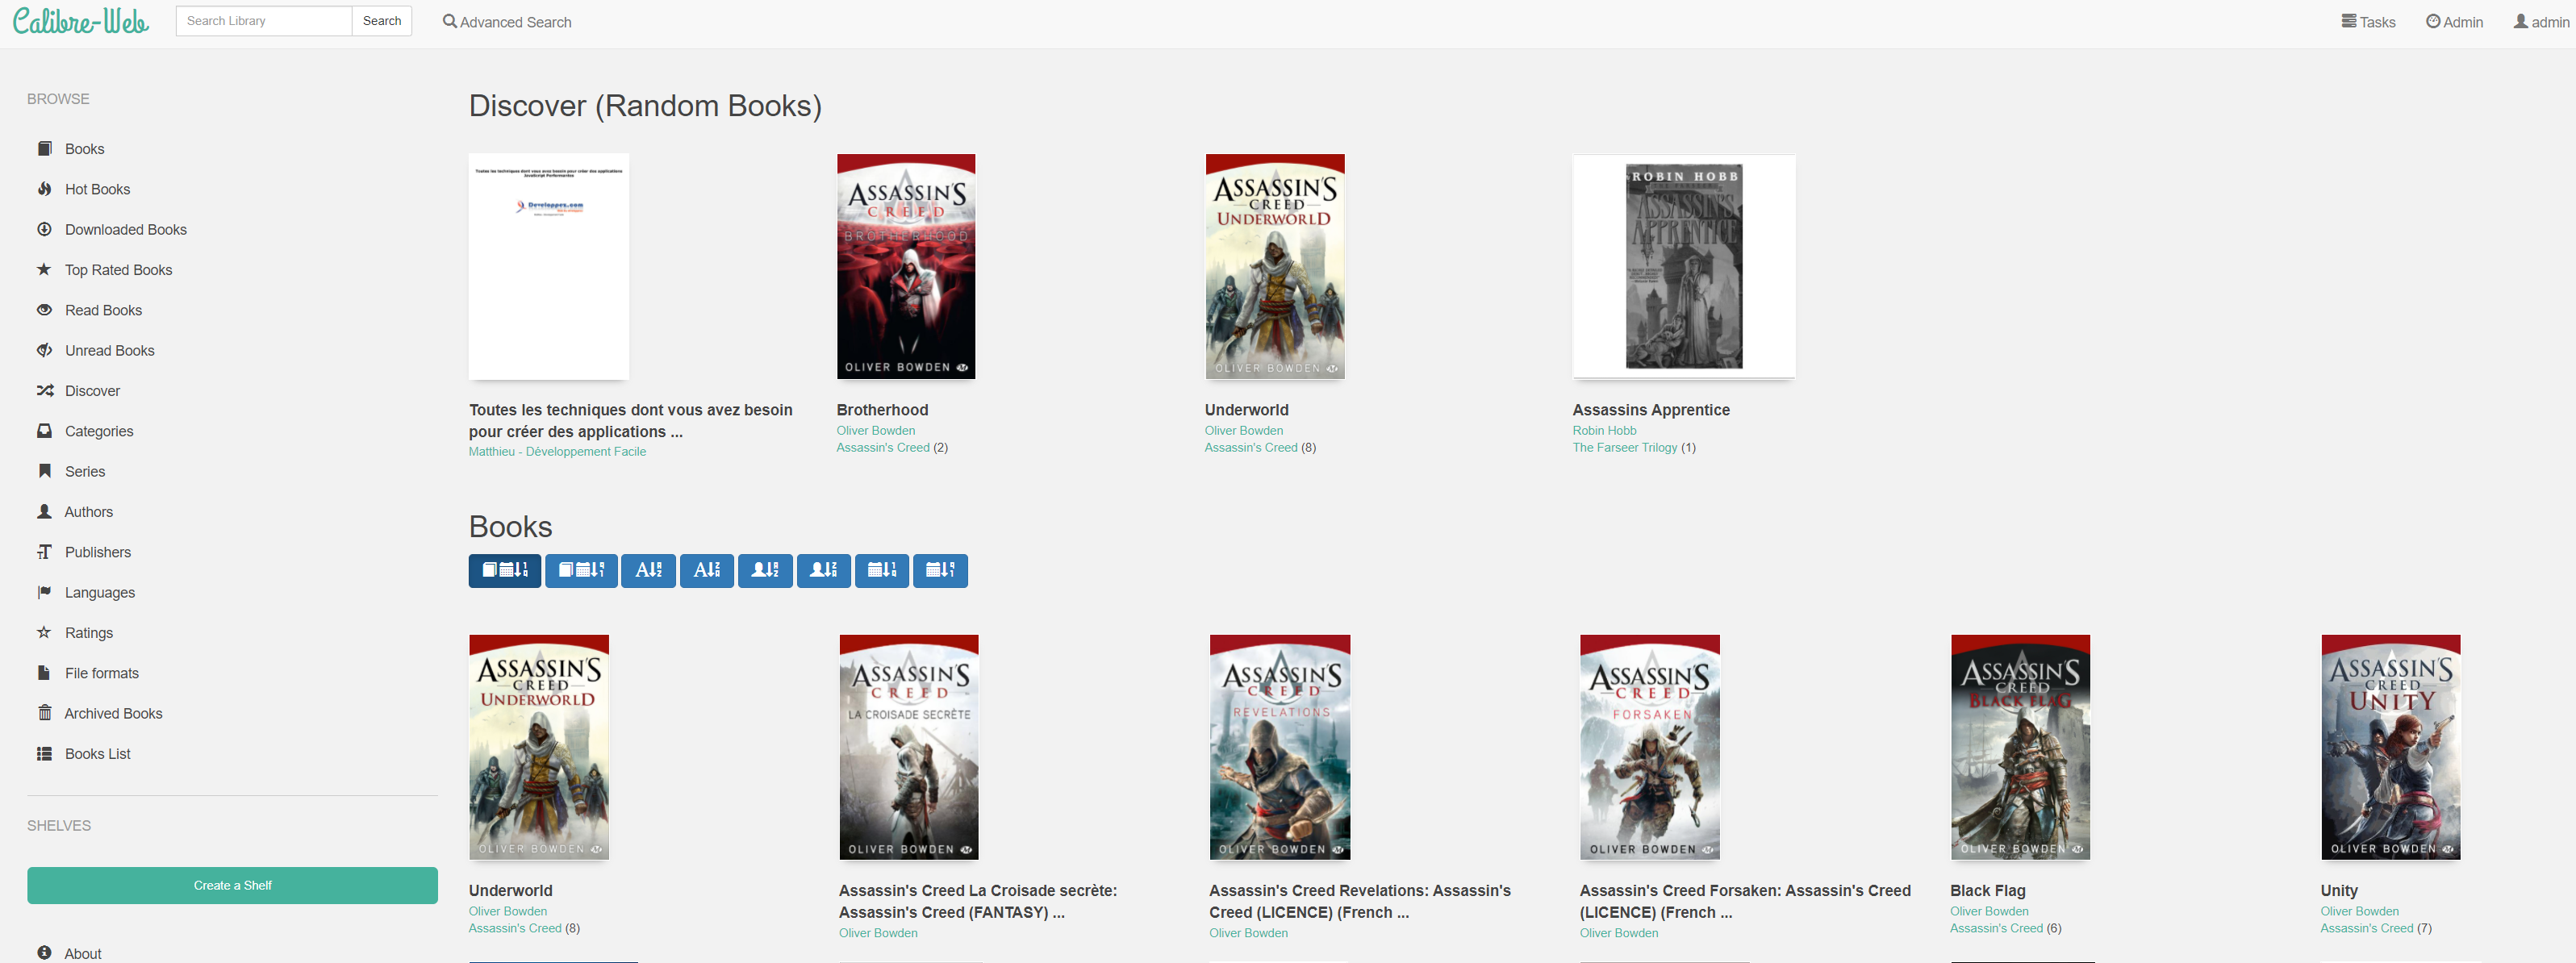Image resolution: width=2576 pixels, height=963 pixels.
Task: Sort by publishing date 9-1 (calendar icon)
Action: tap(941, 570)
